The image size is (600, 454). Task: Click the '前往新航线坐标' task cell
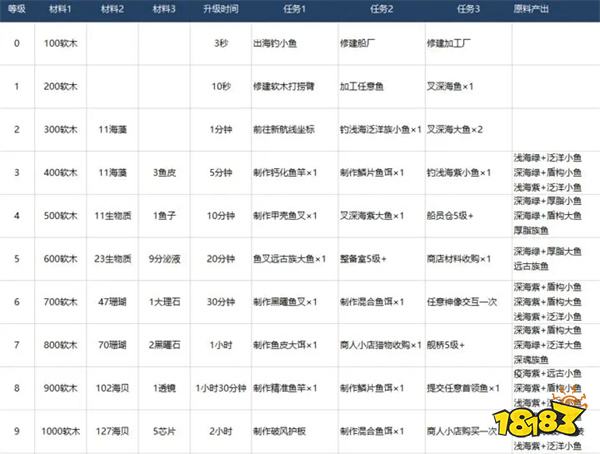point(284,129)
